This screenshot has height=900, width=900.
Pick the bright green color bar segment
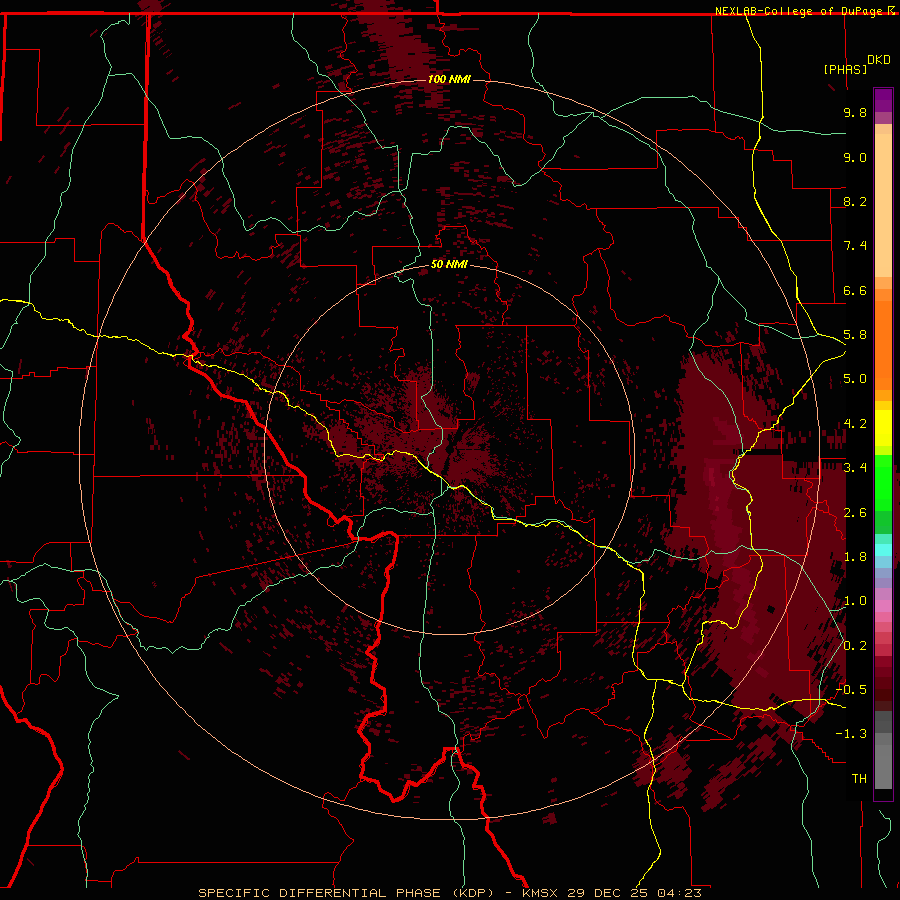point(883,482)
